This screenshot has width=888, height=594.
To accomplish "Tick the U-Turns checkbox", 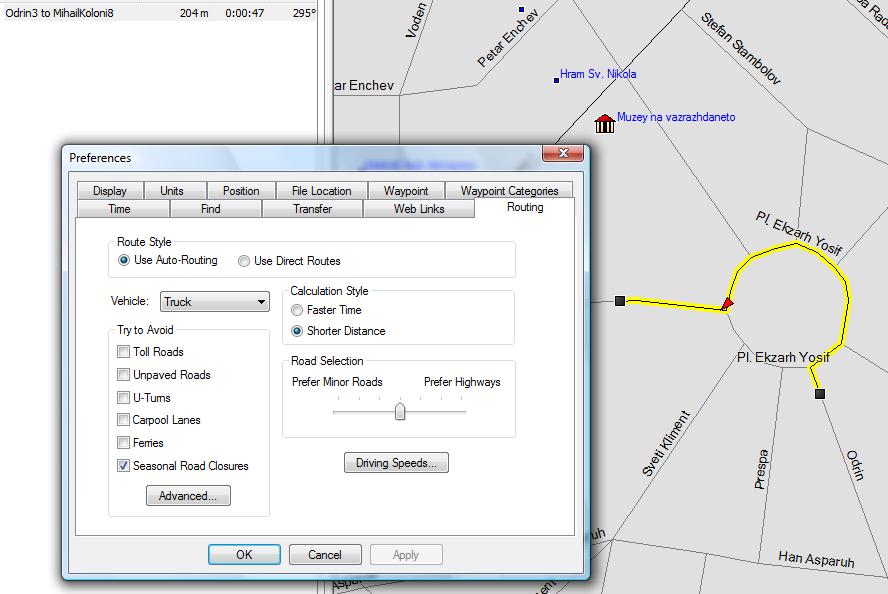I will (x=124, y=398).
